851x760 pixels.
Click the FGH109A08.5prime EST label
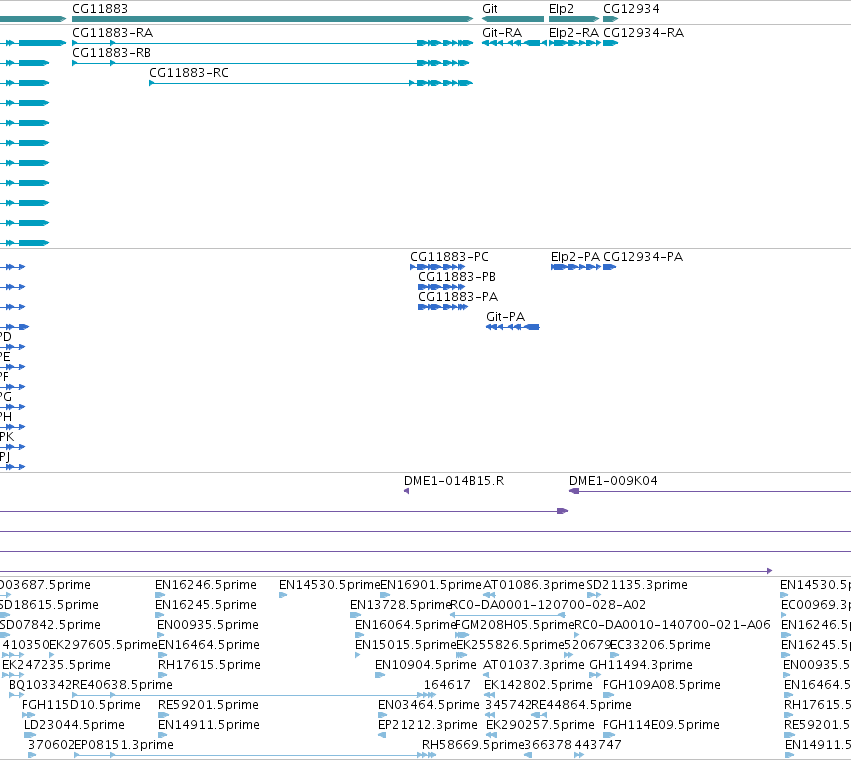pos(662,685)
